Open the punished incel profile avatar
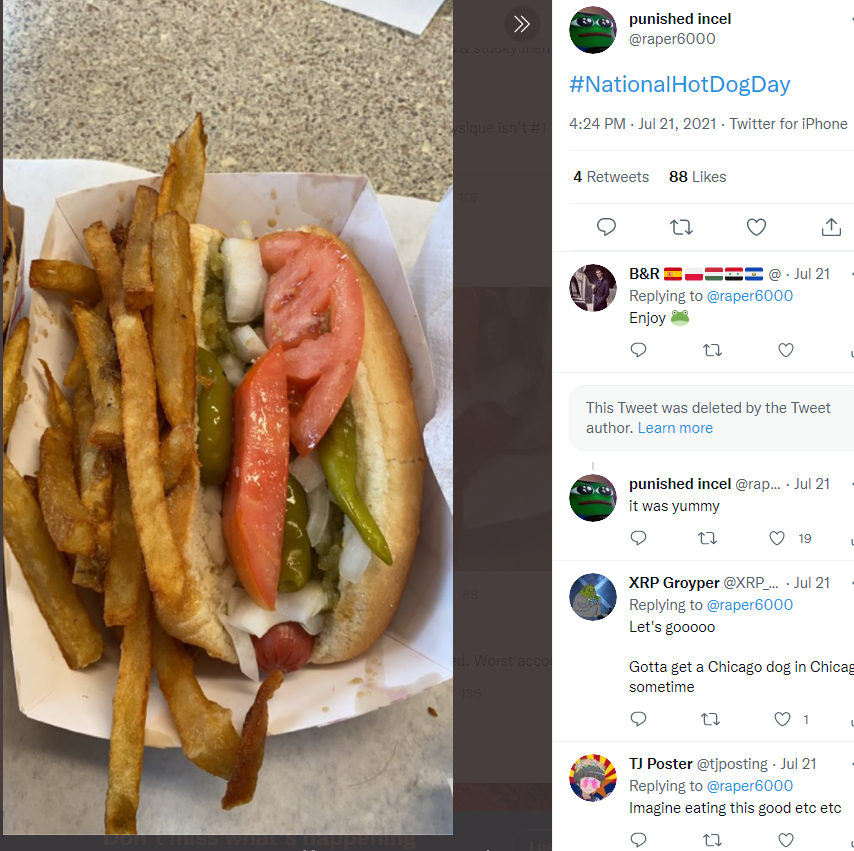 [x=593, y=30]
